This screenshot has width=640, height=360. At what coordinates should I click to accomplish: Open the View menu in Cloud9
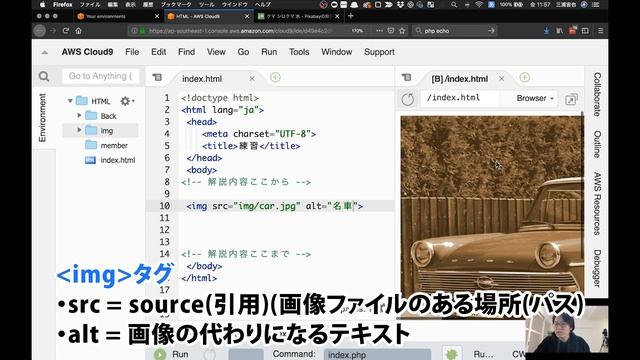pos(216,52)
